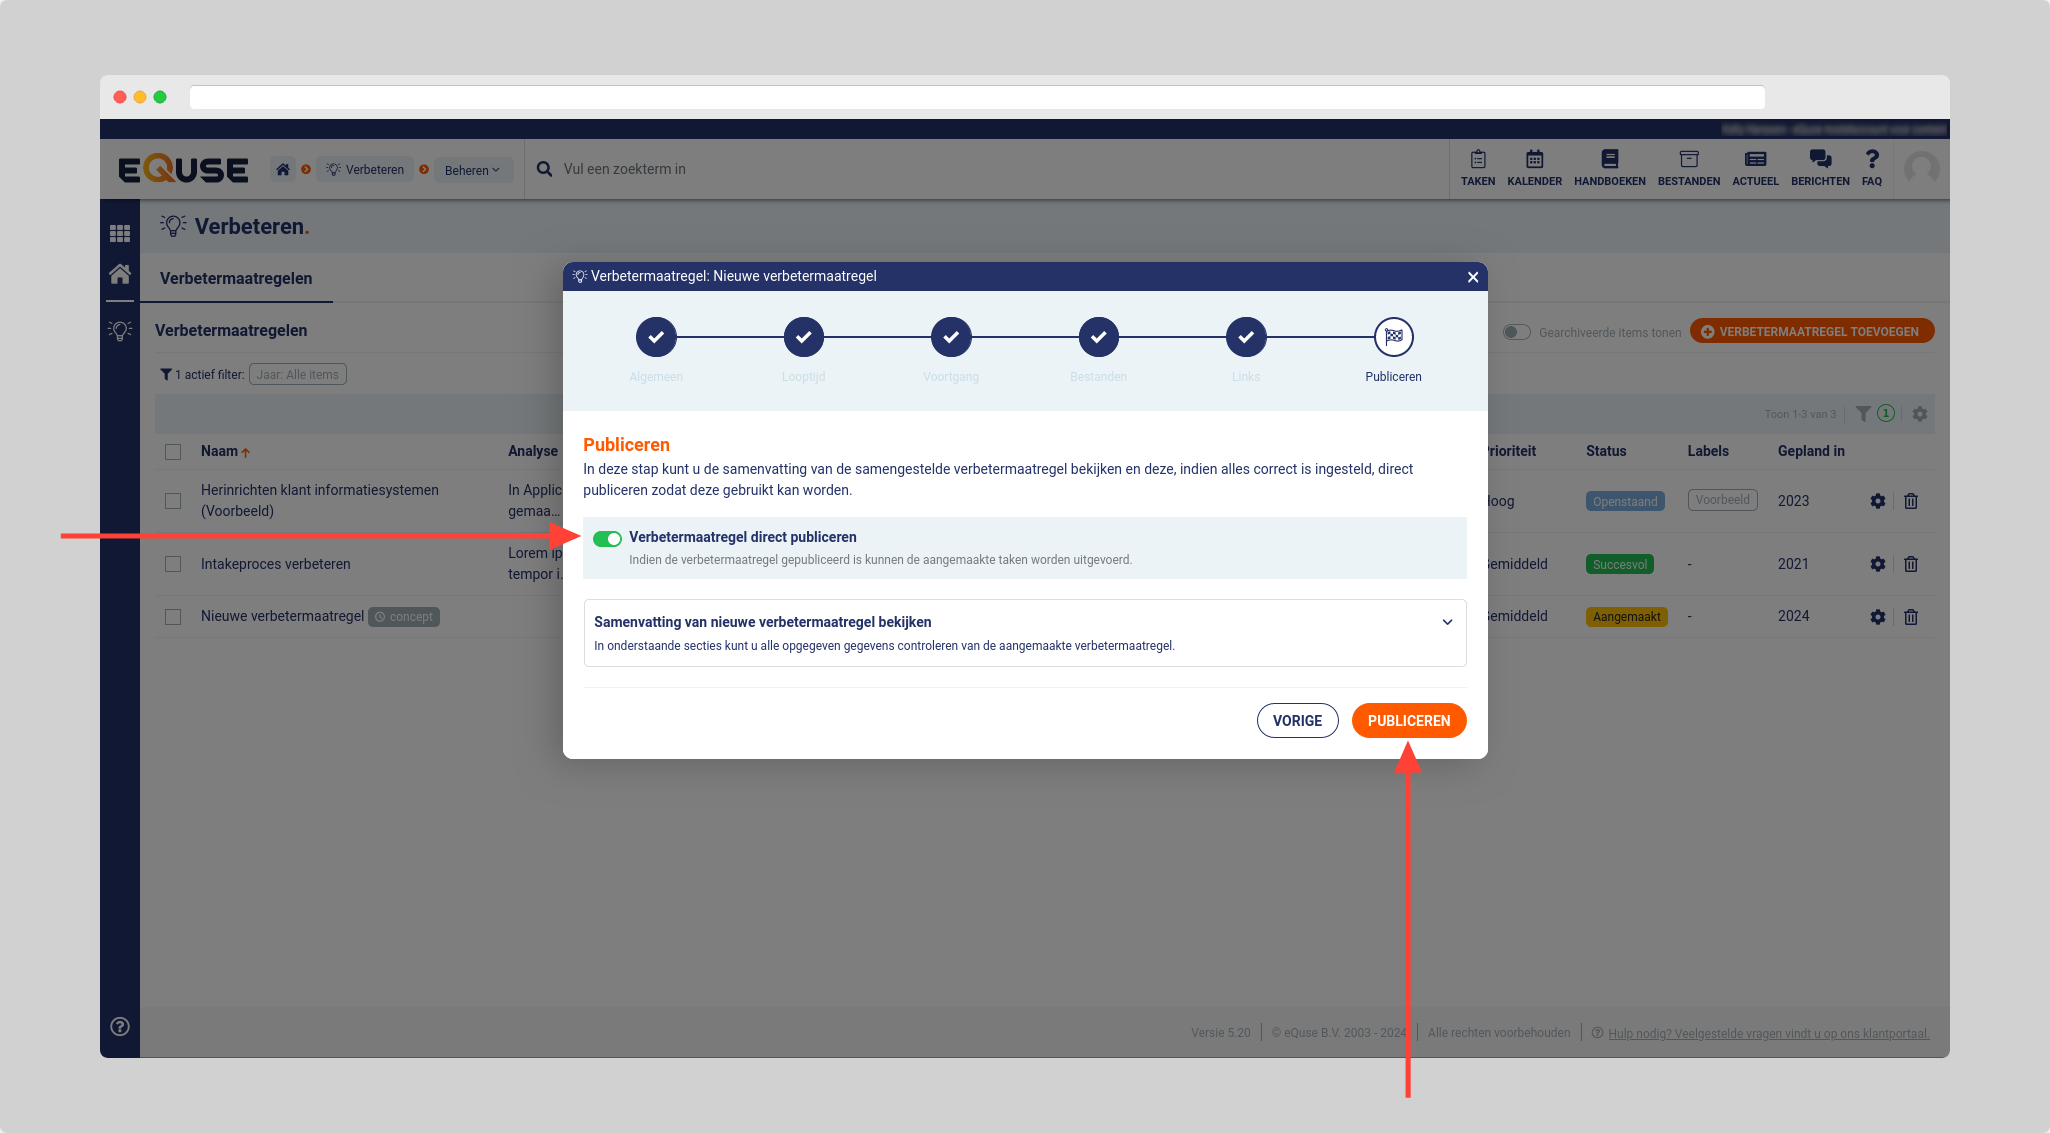Viewport: 2050px width, 1133px height.
Task: Click gear icon for Nieuwe verbetermaatregel row
Action: 1877,617
